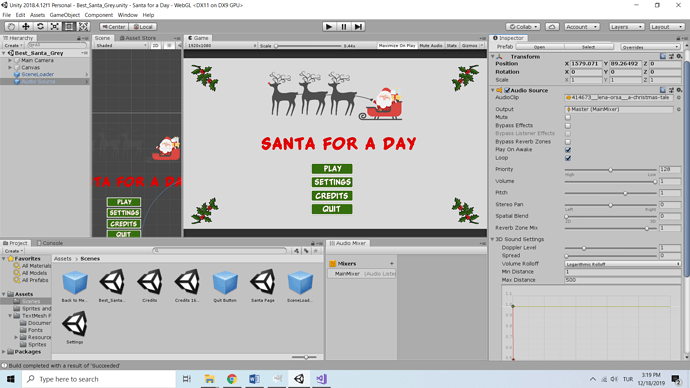Click Output mixer object picker circle

pos(679,109)
